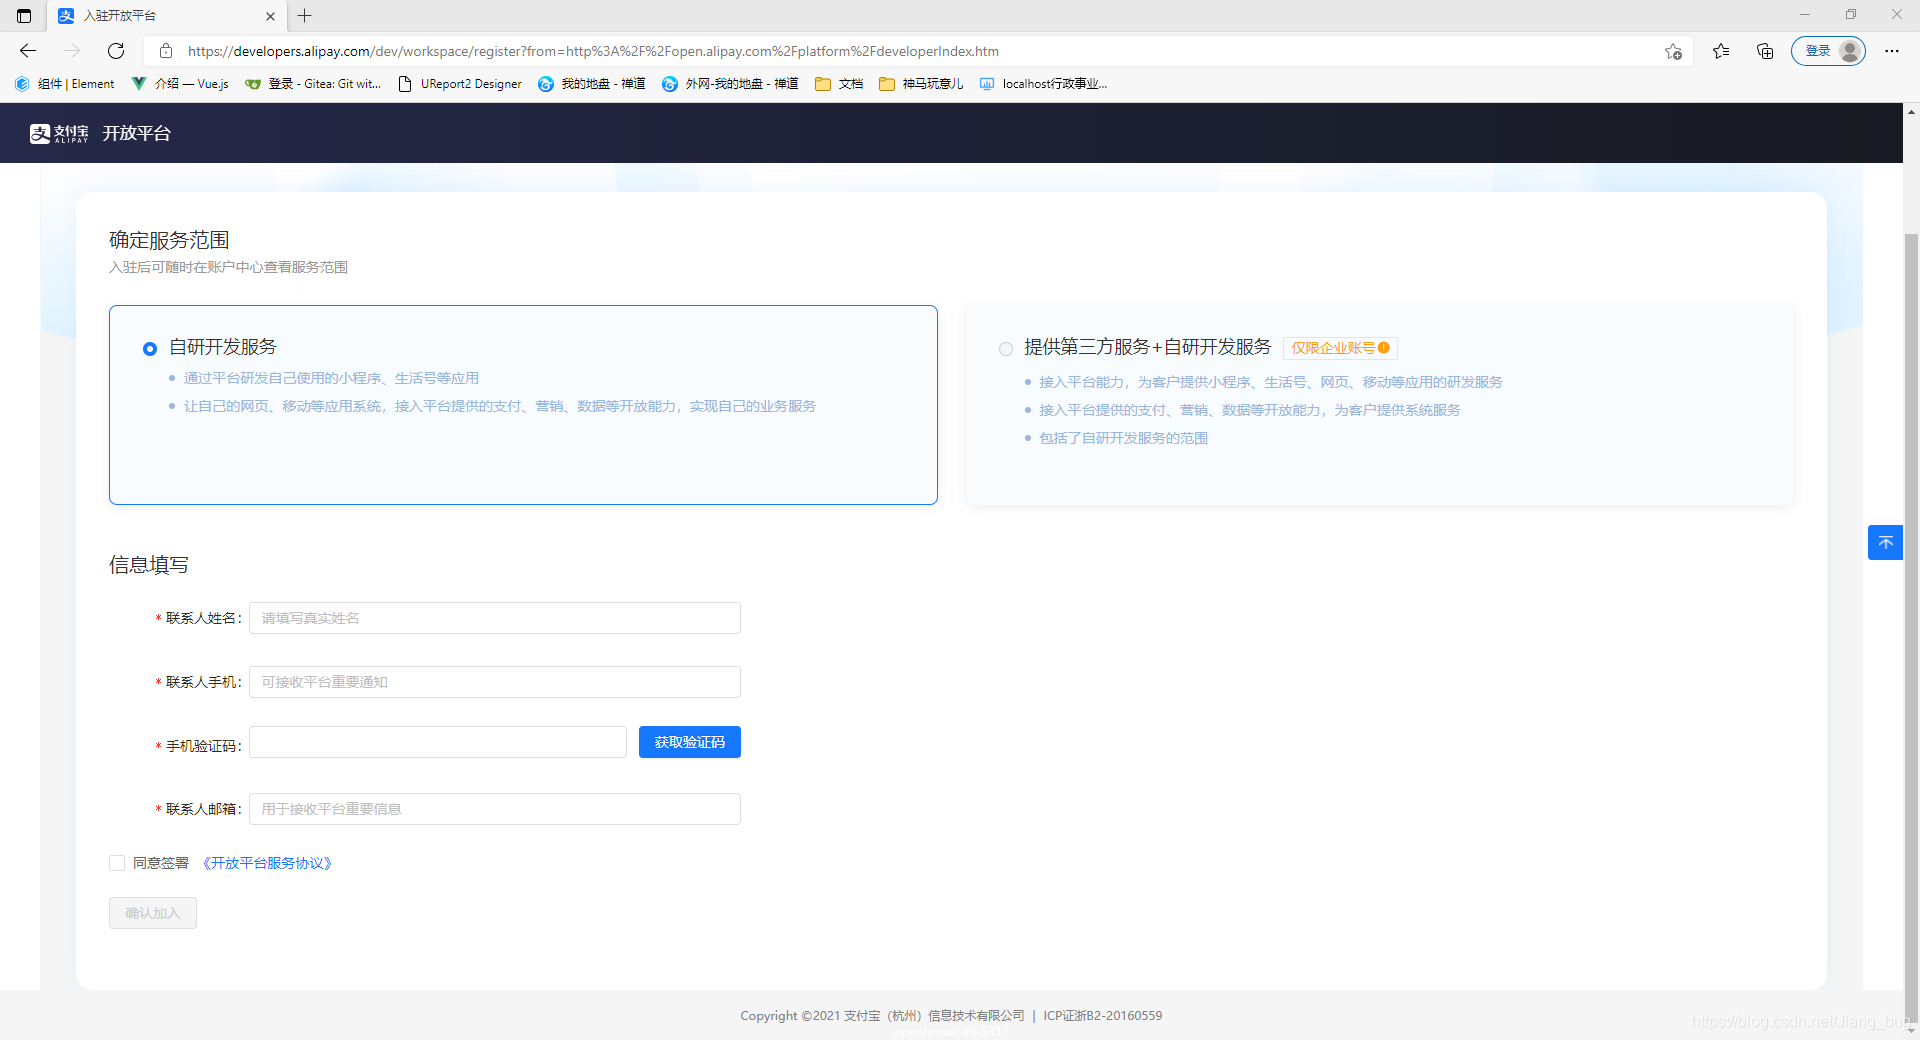
Task: Open UReport2 Designer bookmark
Action: click(460, 84)
